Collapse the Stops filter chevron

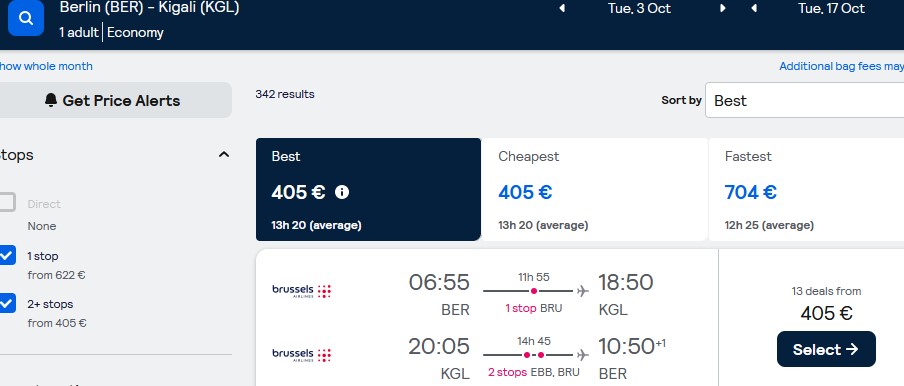(224, 154)
